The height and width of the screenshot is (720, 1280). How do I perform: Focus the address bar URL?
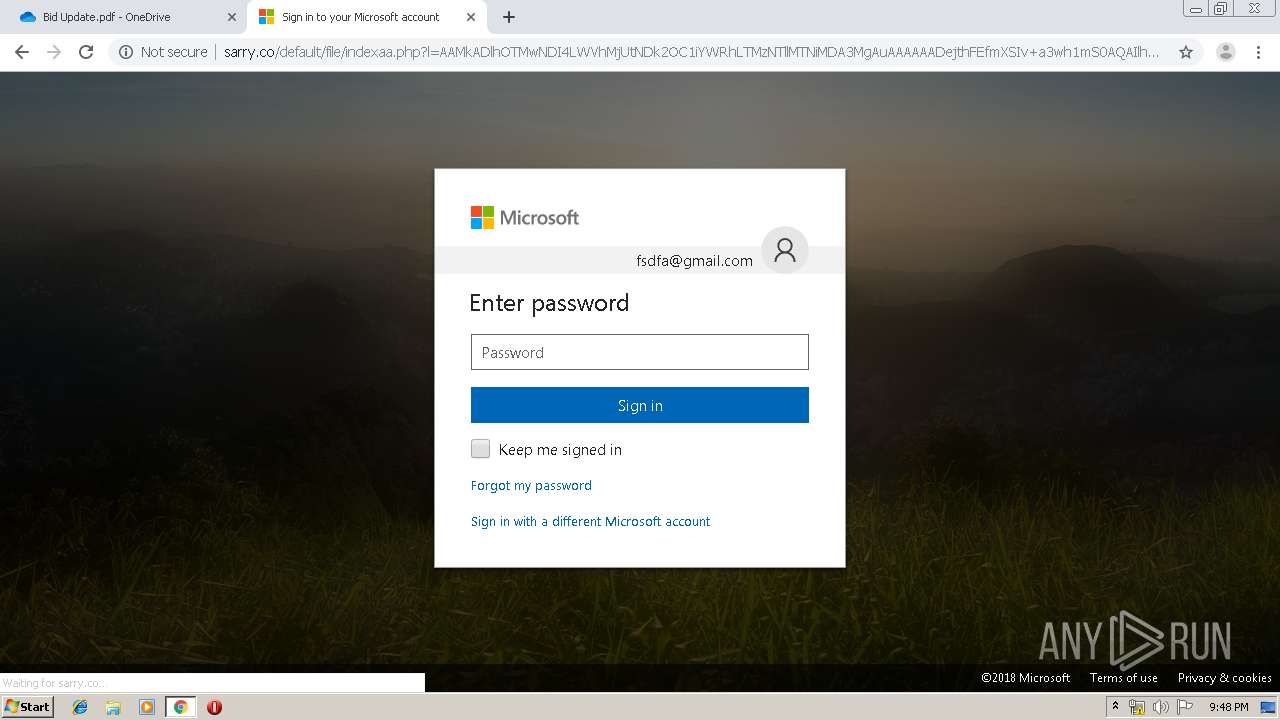tap(691, 52)
